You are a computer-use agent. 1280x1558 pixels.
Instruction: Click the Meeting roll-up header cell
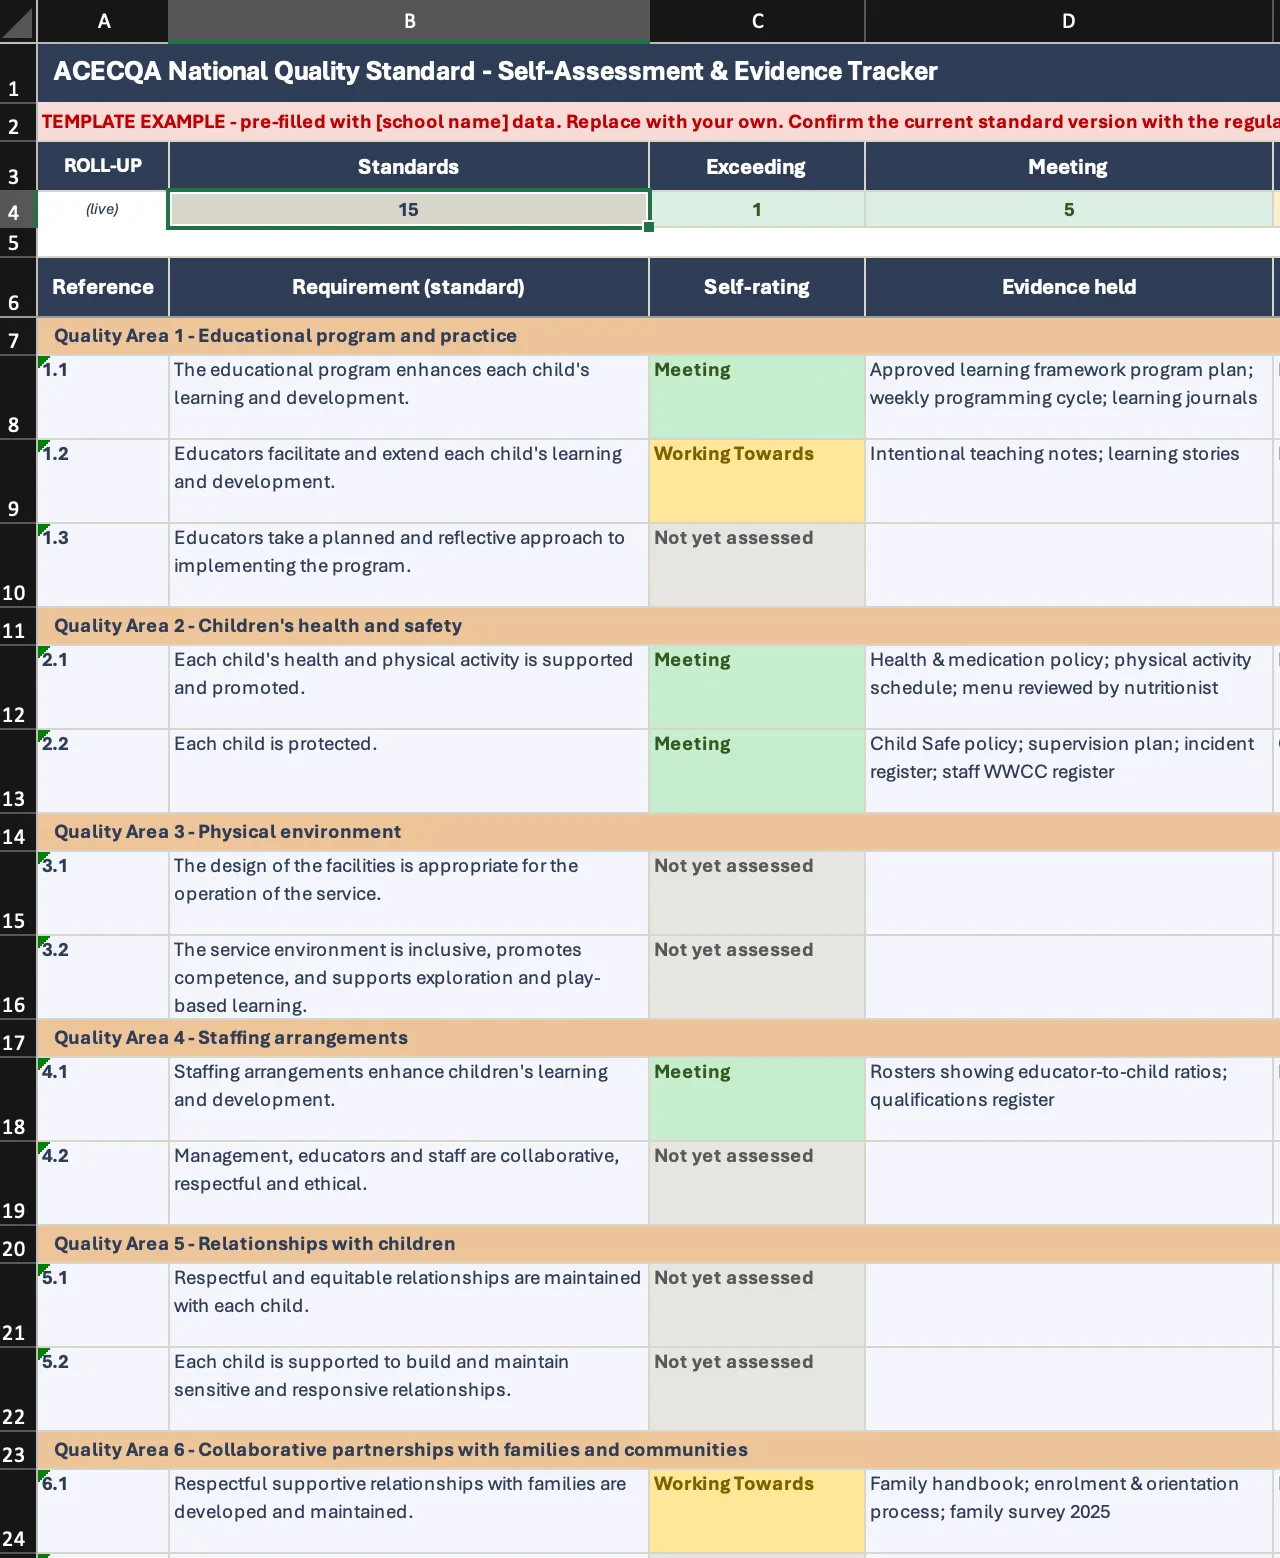[x=1069, y=166]
